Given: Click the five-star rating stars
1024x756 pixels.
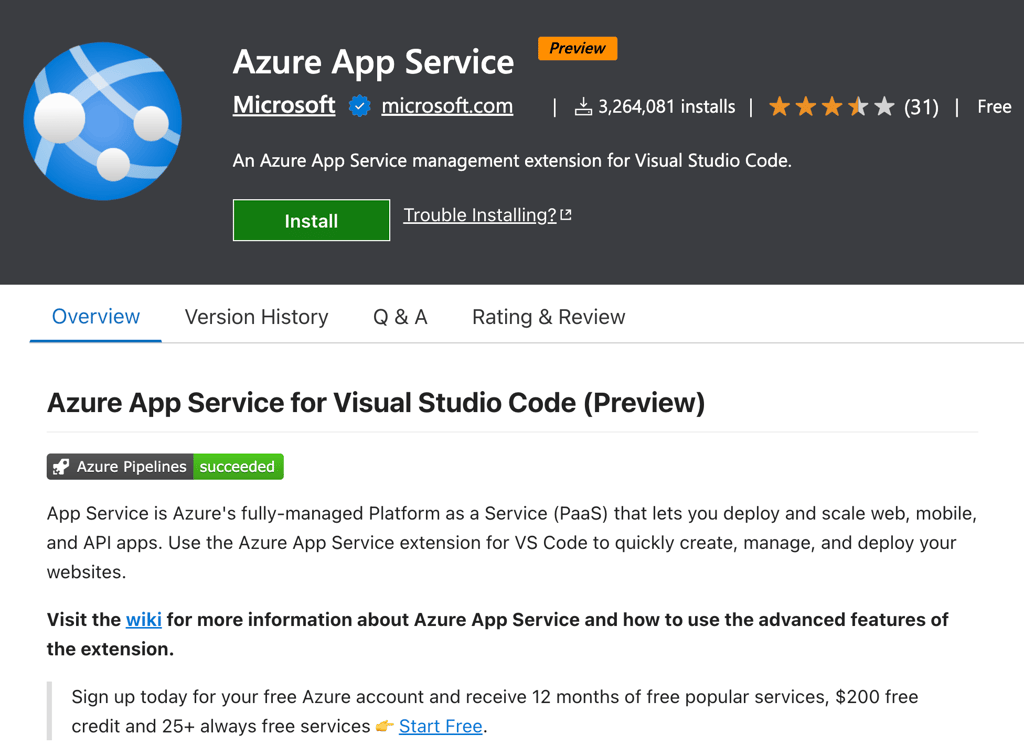Looking at the screenshot, I should click(x=831, y=106).
